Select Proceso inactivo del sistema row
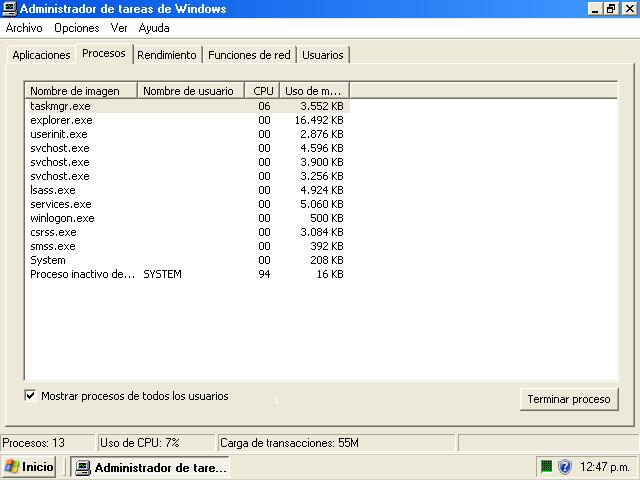The width and height of the screenshot is (640, 480). [187, 274]
